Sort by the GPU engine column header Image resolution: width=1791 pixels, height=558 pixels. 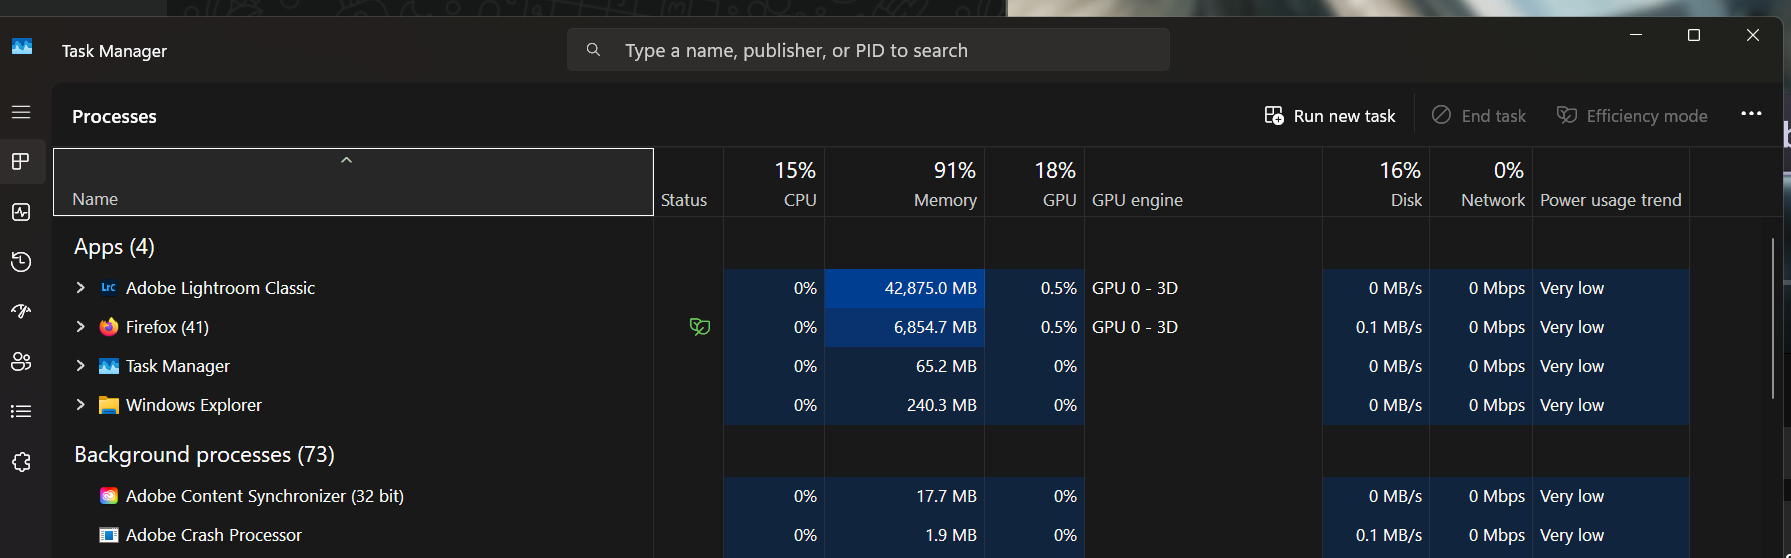(1203, 182)
